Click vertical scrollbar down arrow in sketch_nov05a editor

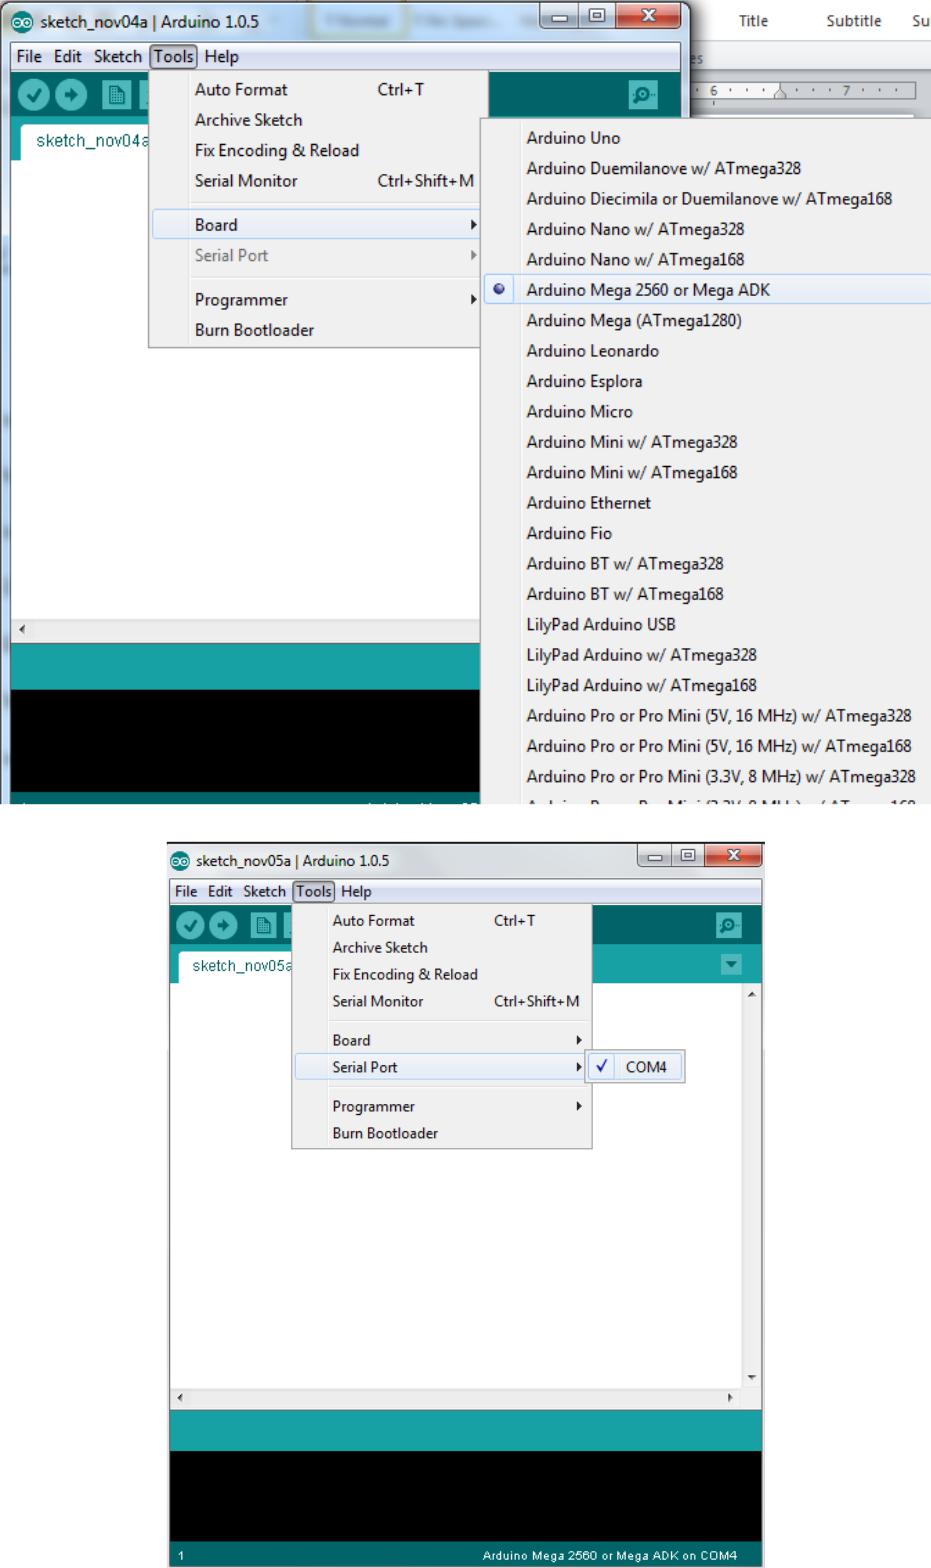click(x=752, y=1377)
